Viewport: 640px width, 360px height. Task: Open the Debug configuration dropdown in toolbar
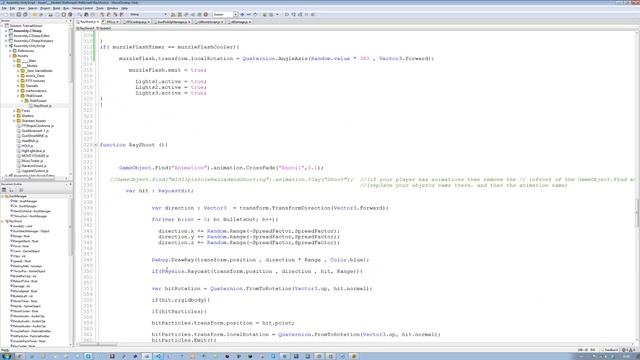pyautogui.click(x=148, y=15)
